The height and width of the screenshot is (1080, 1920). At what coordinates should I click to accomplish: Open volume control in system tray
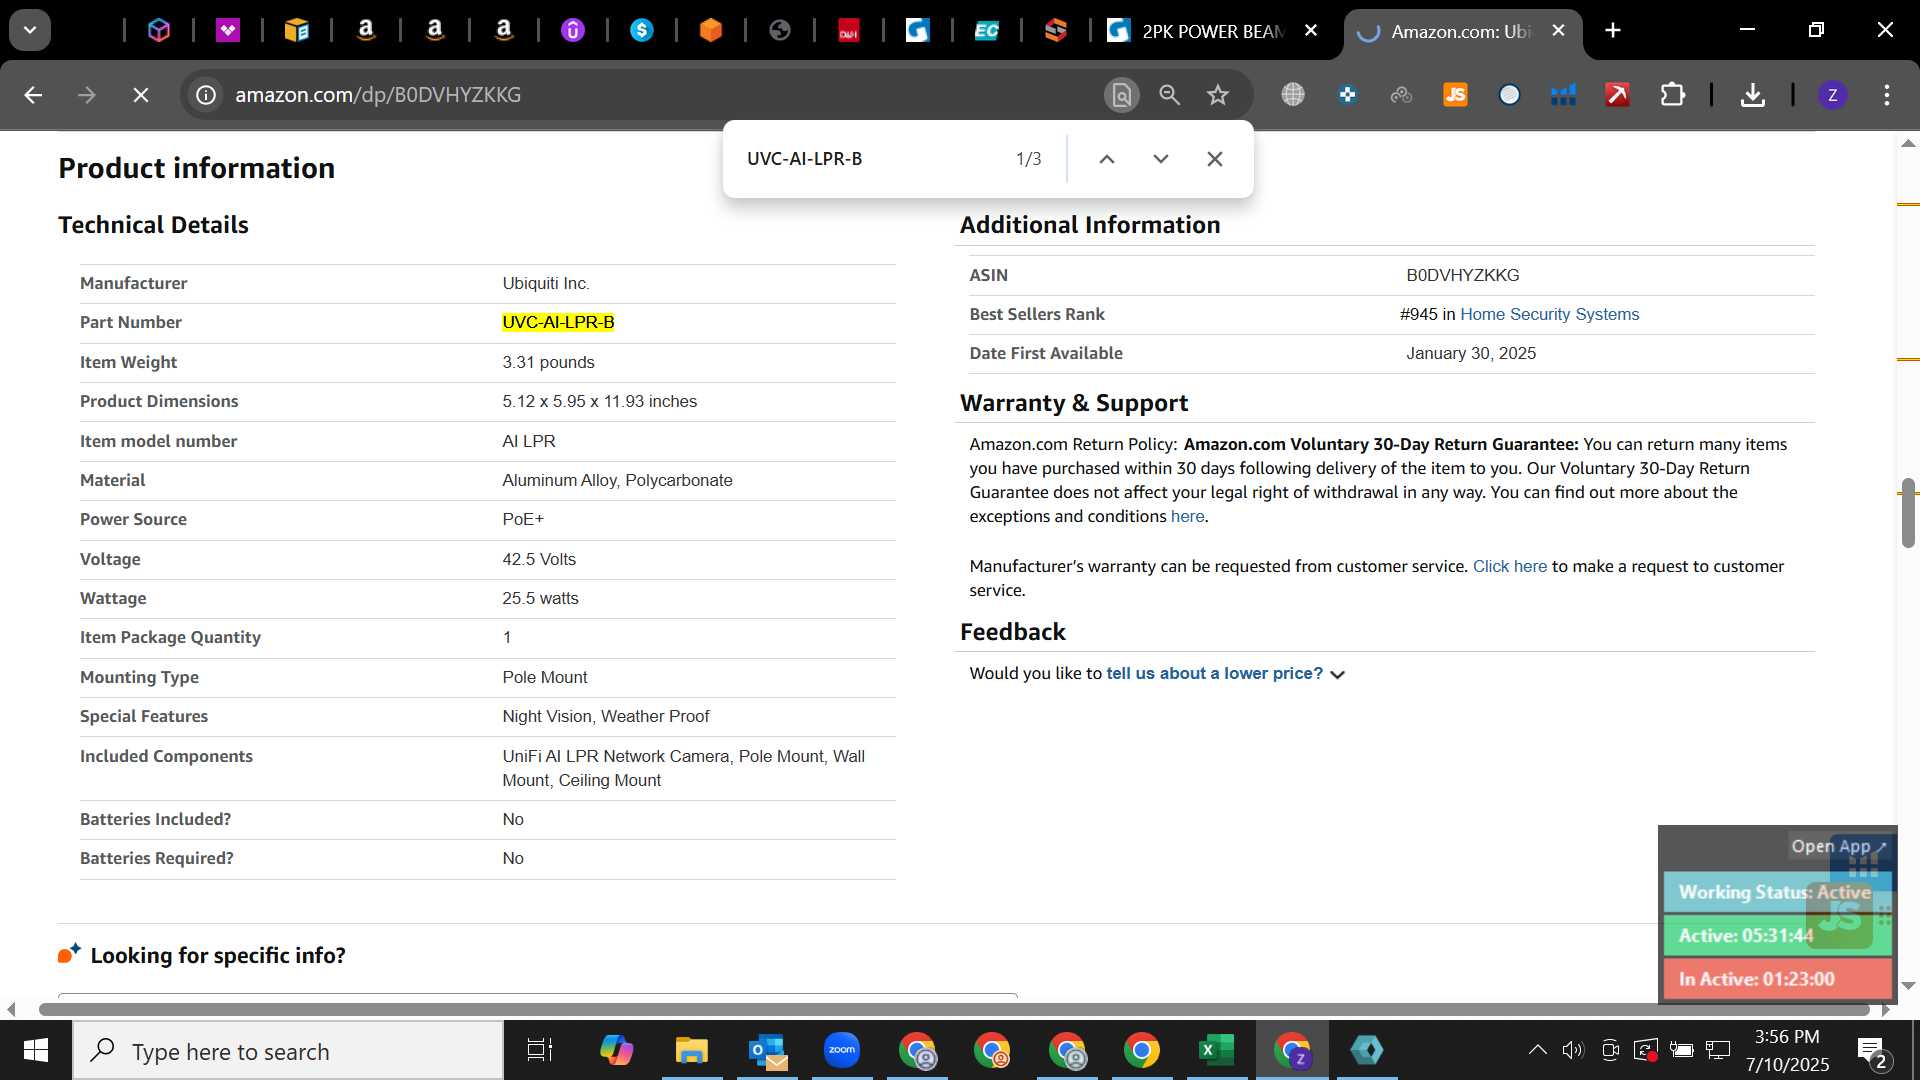click(1573, 1050)
